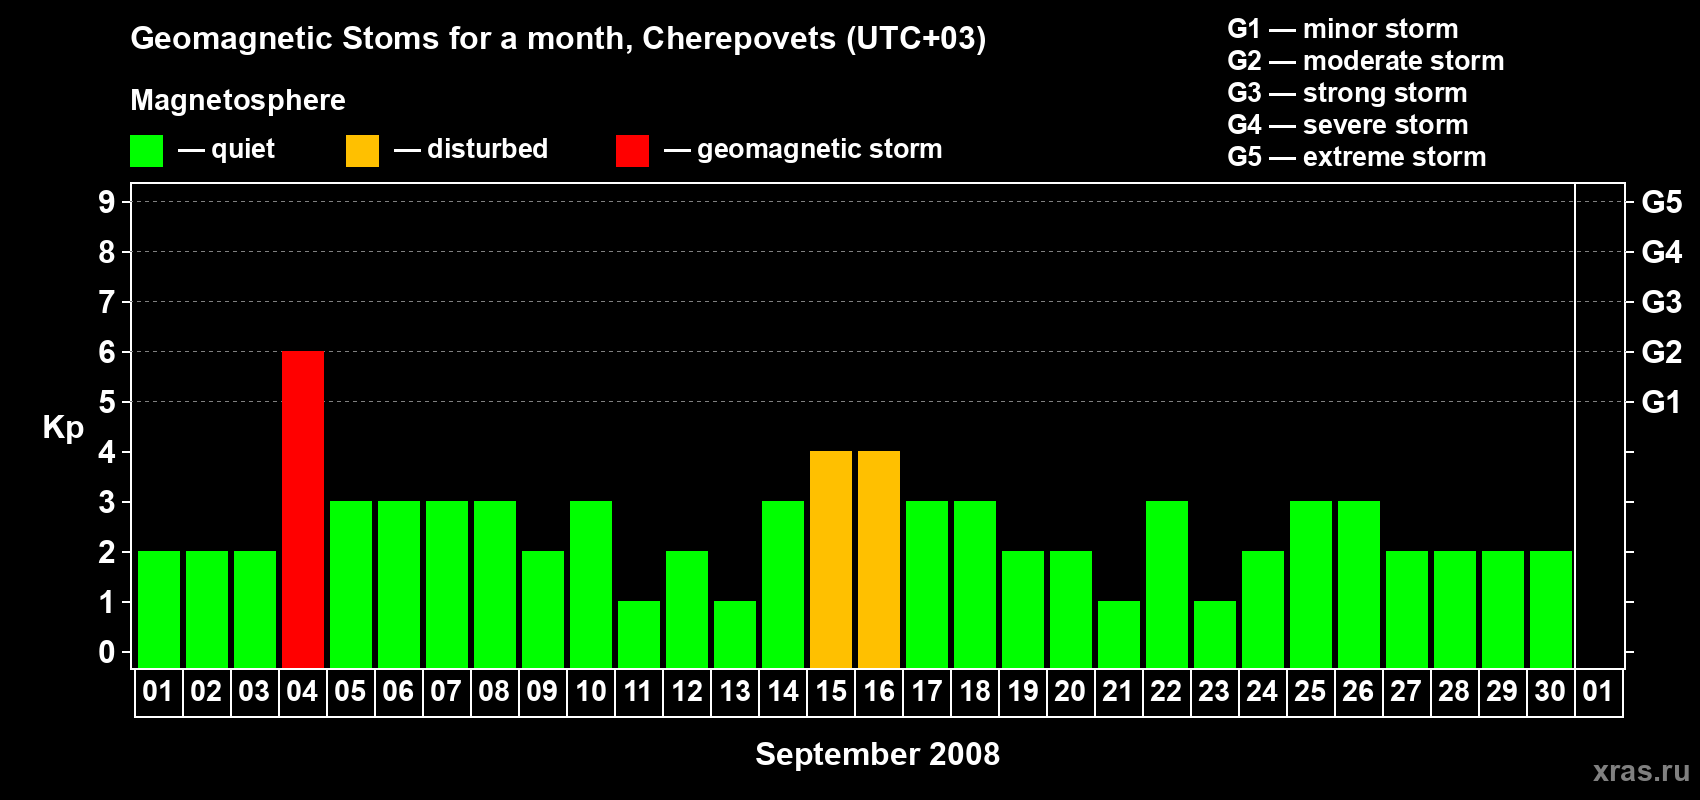Screen dimensions: 1700x800
Task: Select the final 01 date label
Action: pyautogui.click(x=1598, y=692)
